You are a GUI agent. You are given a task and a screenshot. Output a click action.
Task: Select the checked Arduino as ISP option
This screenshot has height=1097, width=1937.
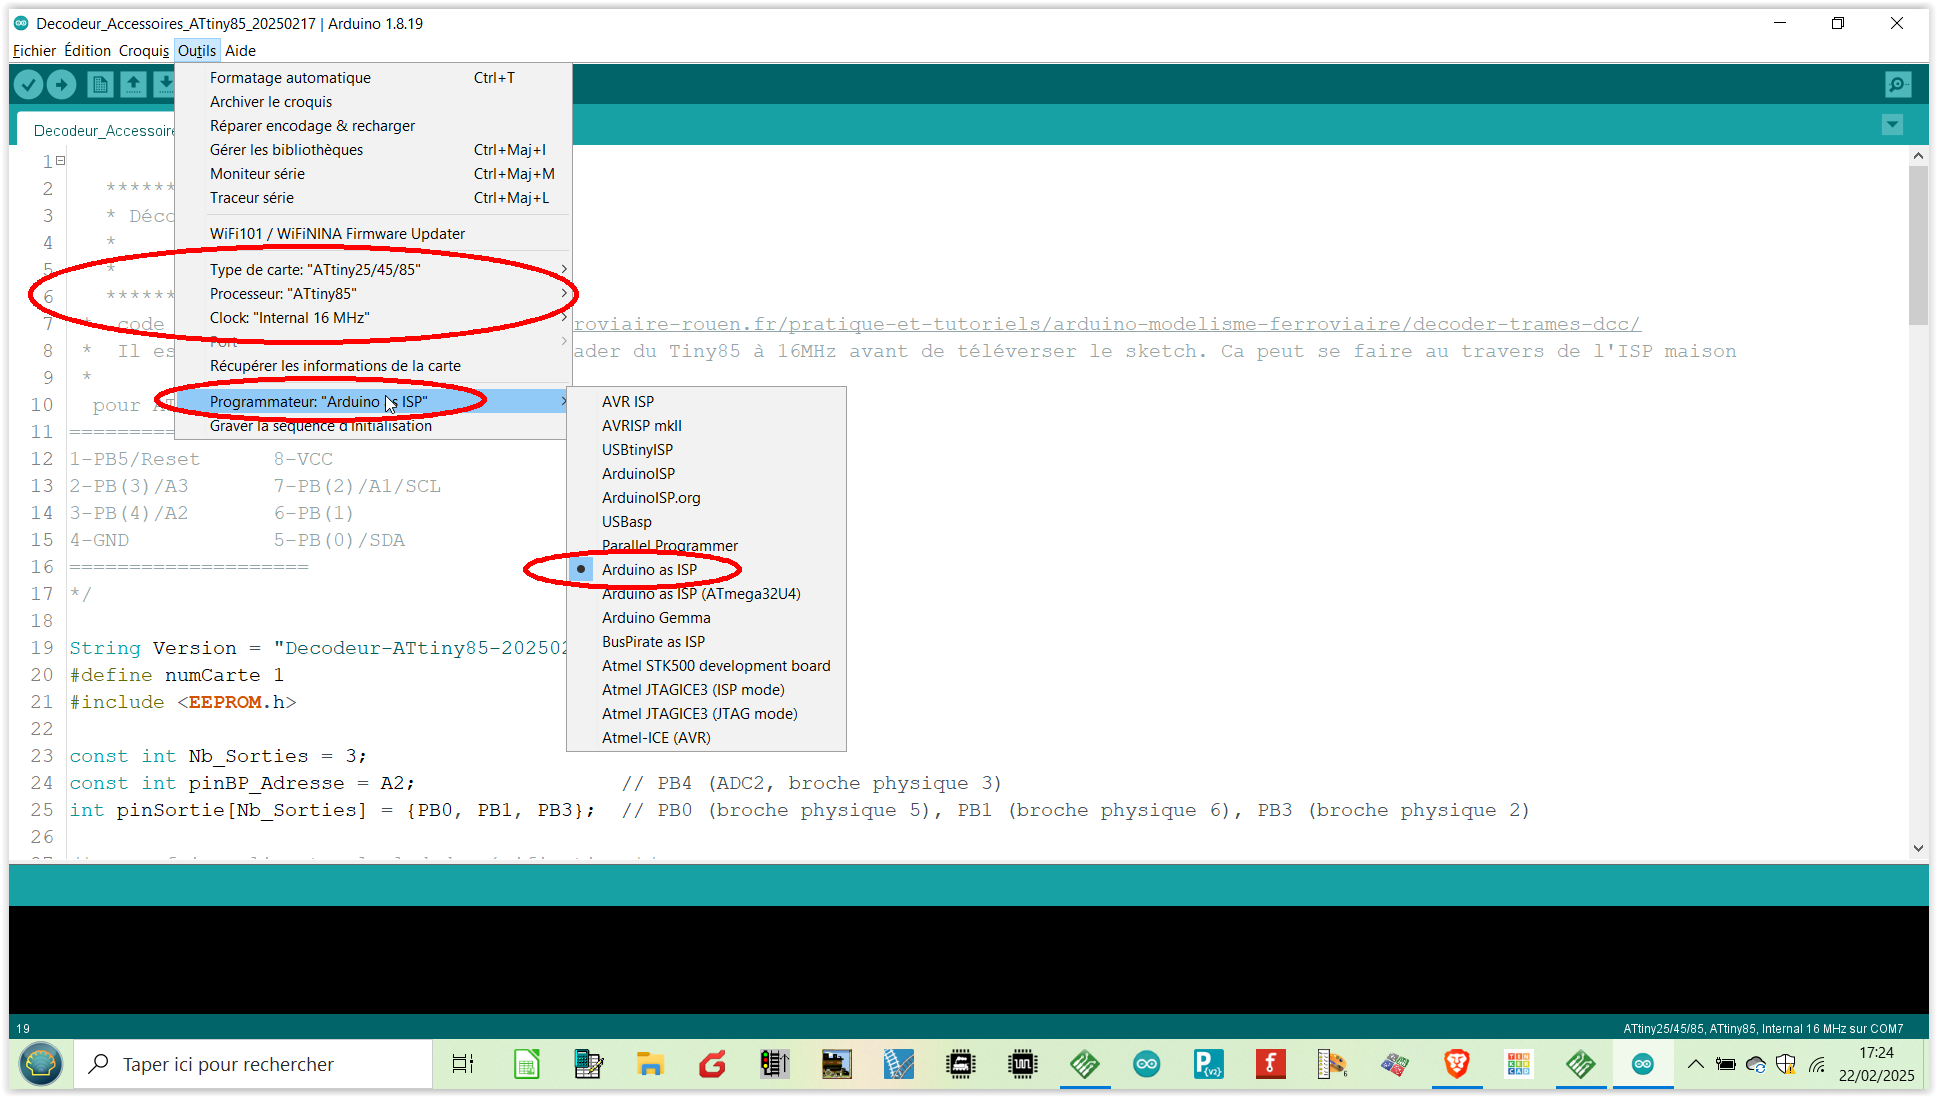pyautogui.click(x=706, y=570)
